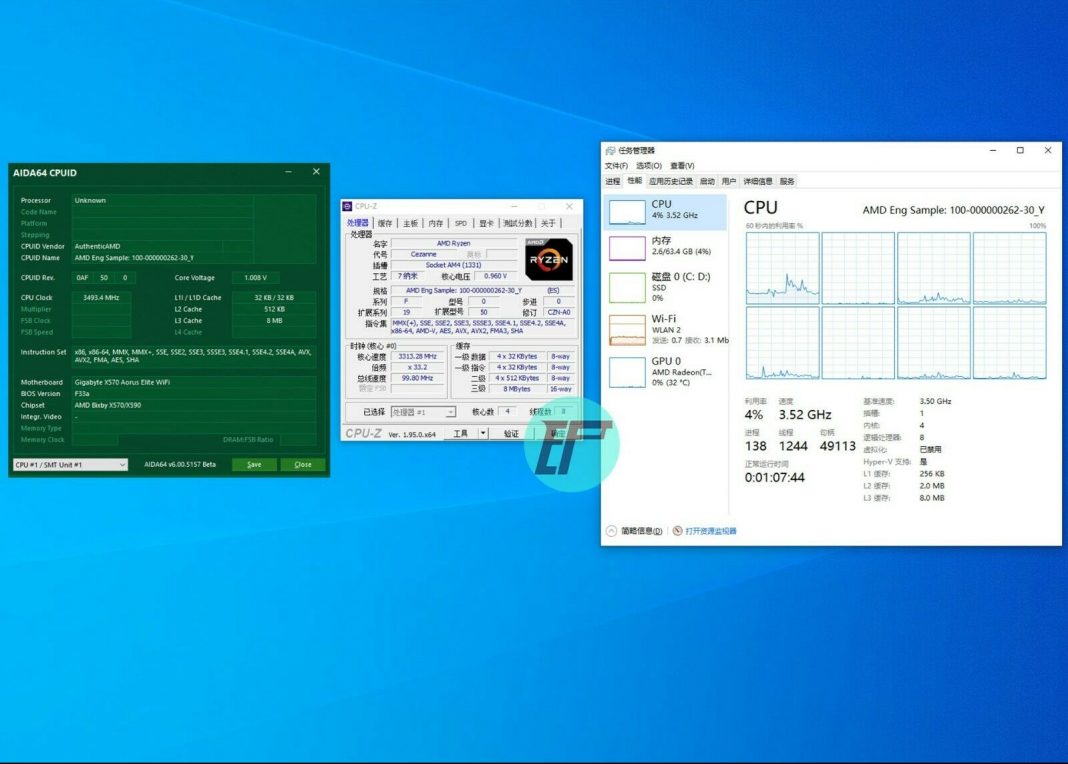Viewport: 1068px width, 764px height.
Task: Click the resource monitor icon in Task Manager
Action: coord(678,531)
